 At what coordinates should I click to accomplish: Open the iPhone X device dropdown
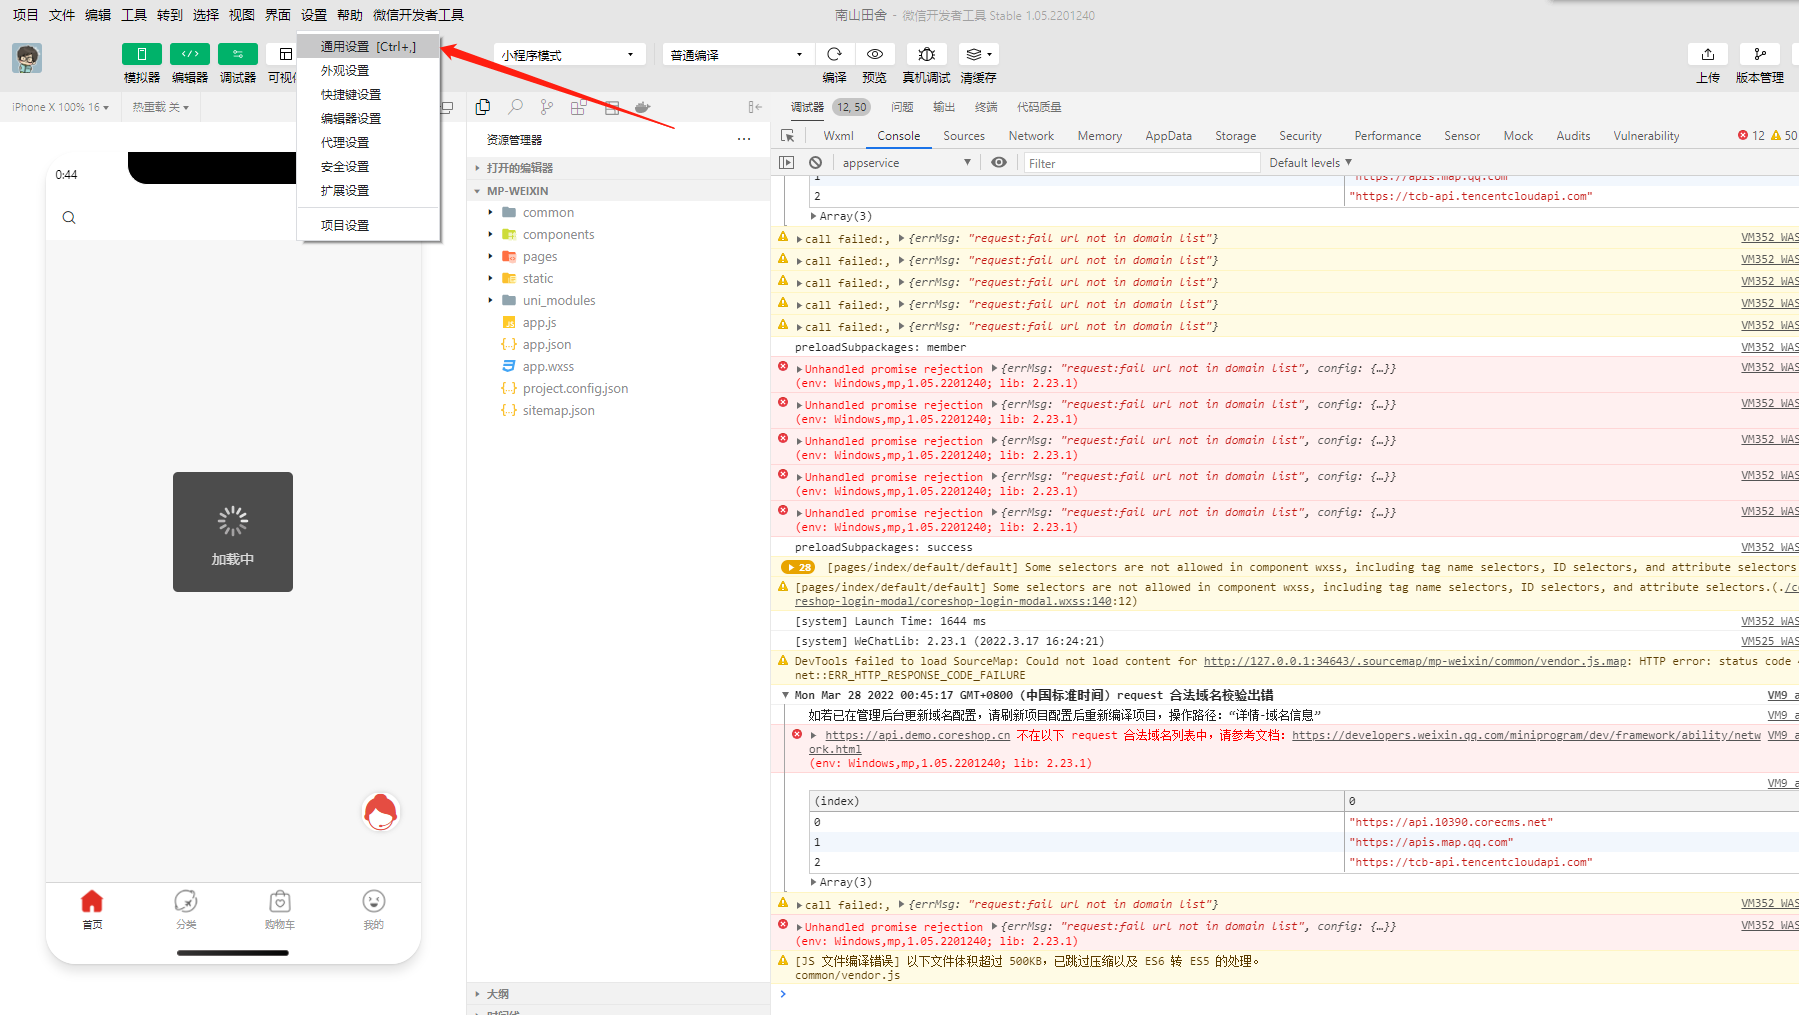60,107
